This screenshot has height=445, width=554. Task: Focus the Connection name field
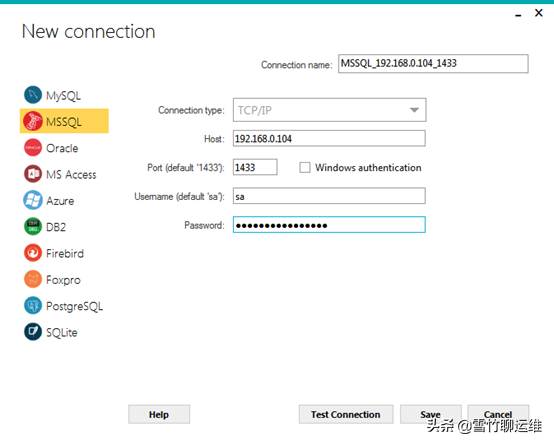[433, 64]
